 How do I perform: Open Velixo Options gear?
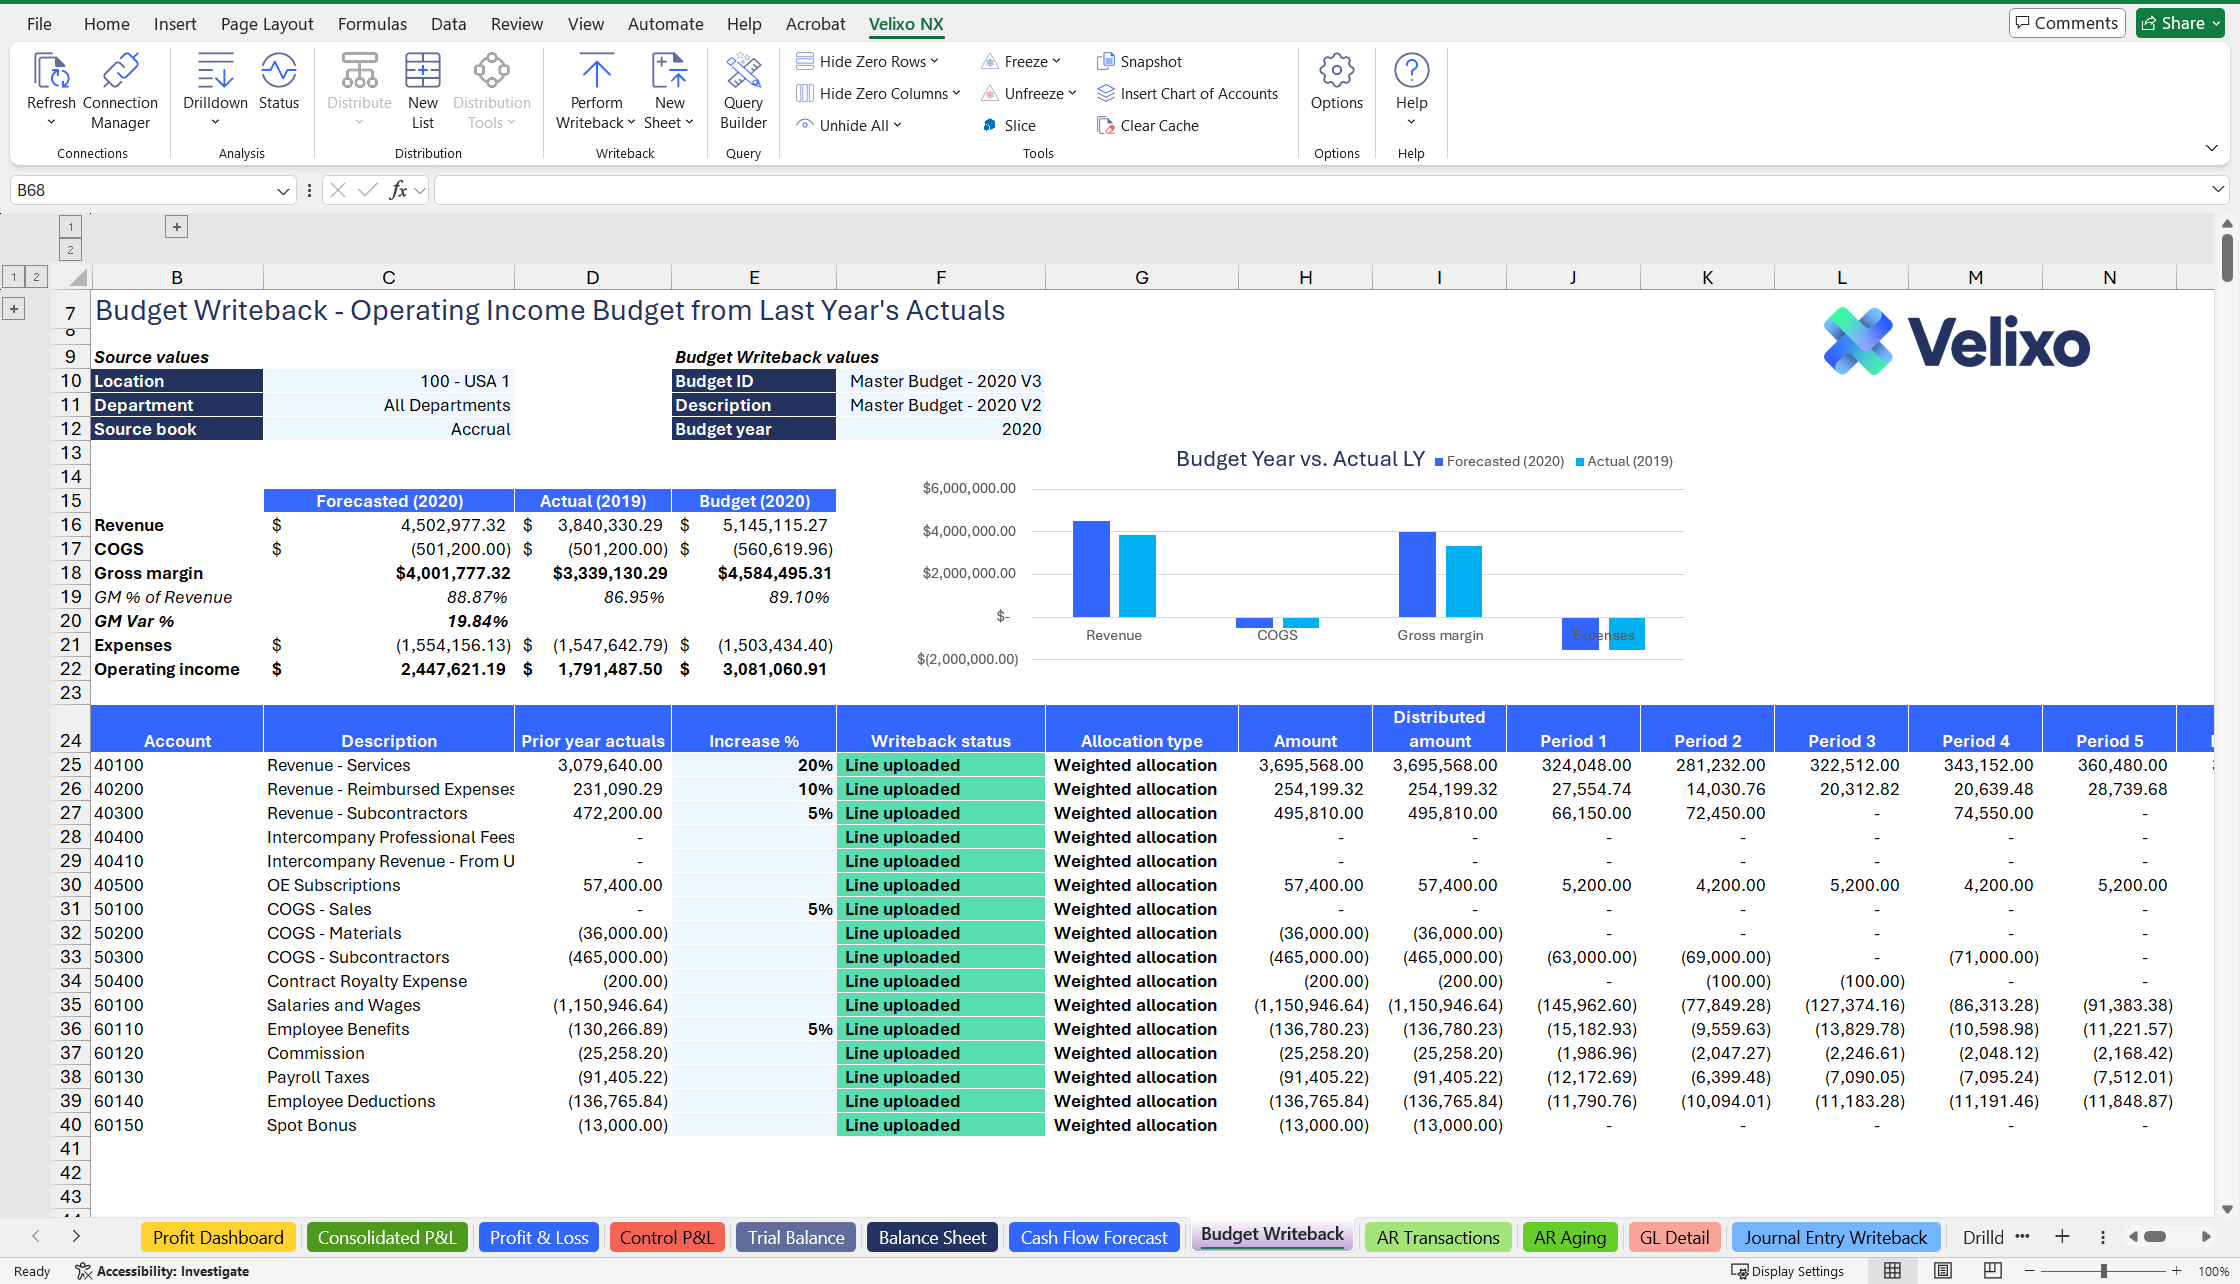click(1337, 71)
